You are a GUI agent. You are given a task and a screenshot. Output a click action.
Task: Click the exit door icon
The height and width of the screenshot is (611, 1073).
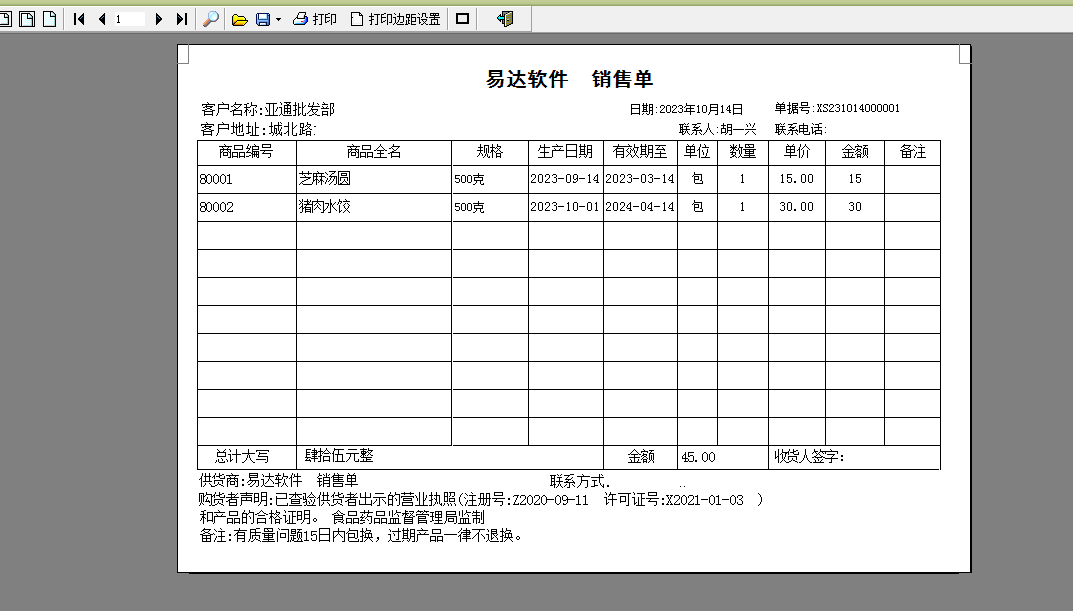[x=505, y=19]
